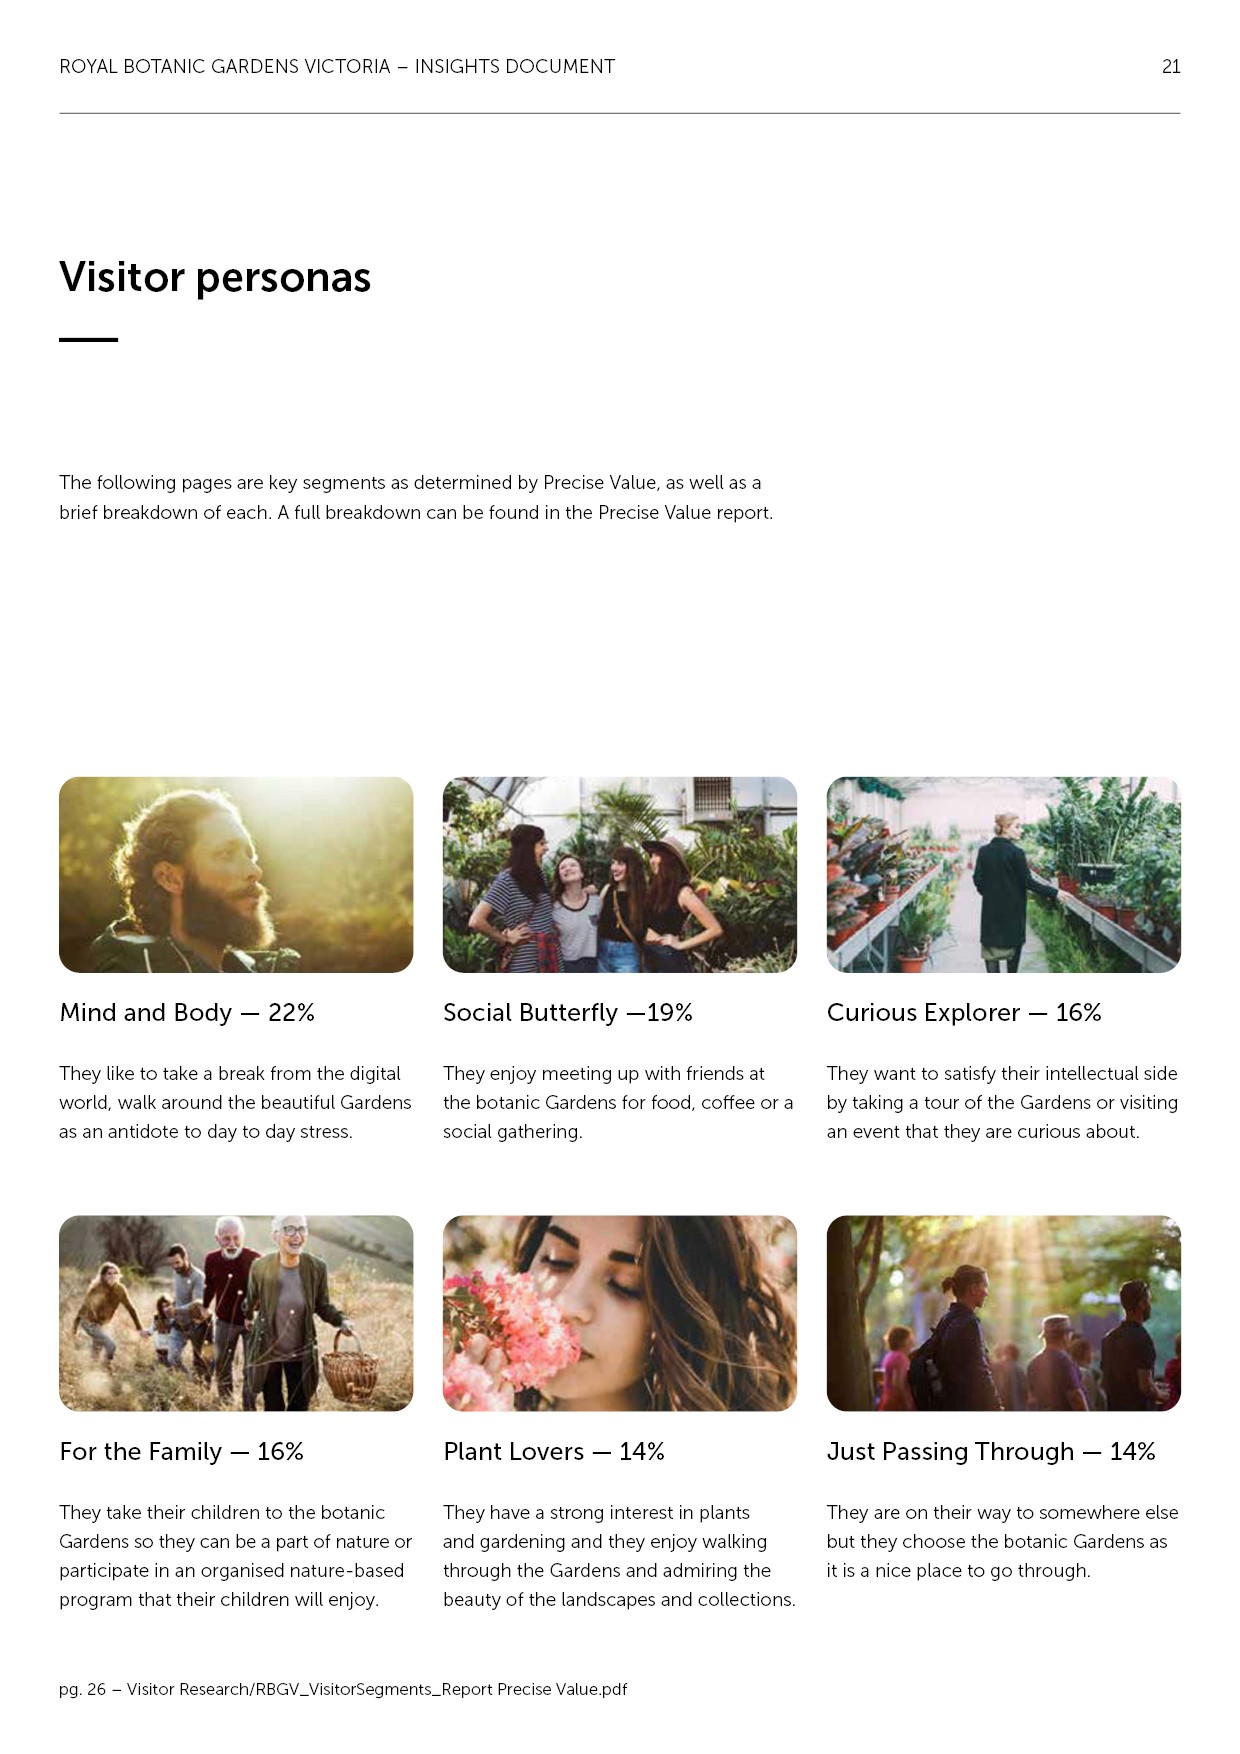Screen dimensions: 1240x1754
Task: Click the Mind and Body bearded man photo
Action: [x=236, y=875]
